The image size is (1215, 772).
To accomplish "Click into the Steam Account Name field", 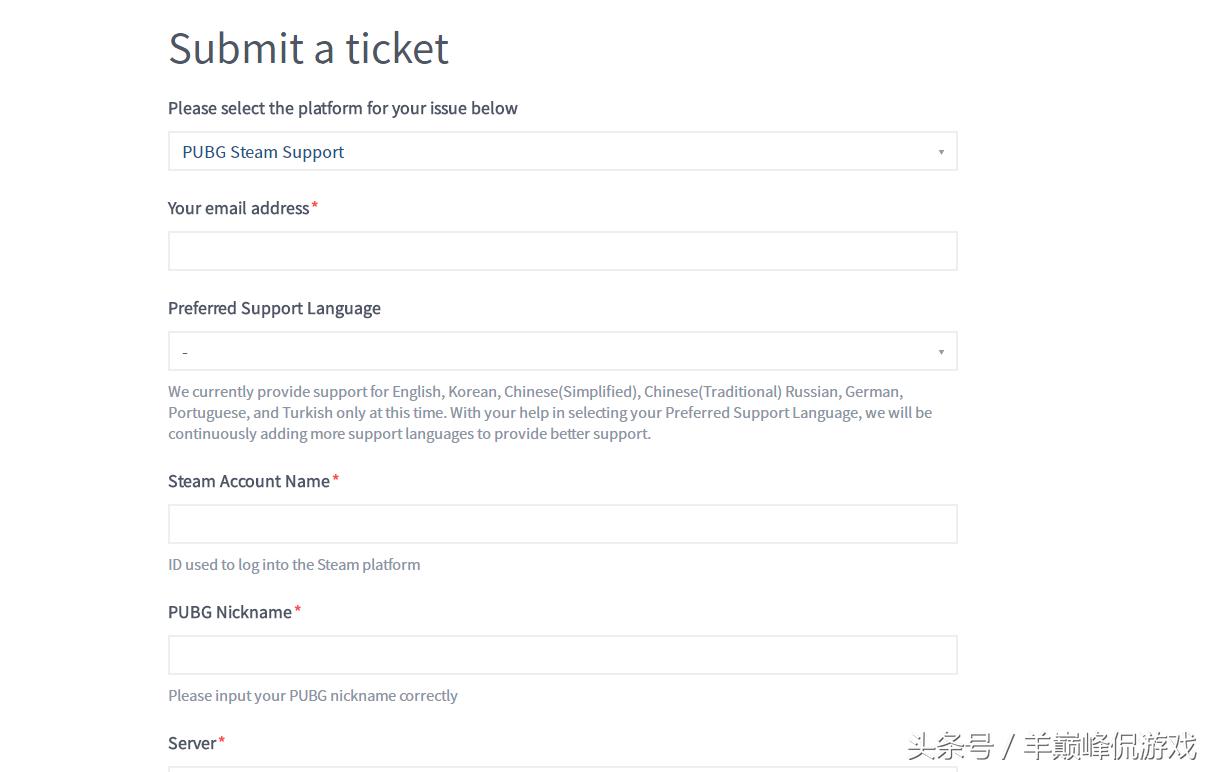I will point(562,524).
